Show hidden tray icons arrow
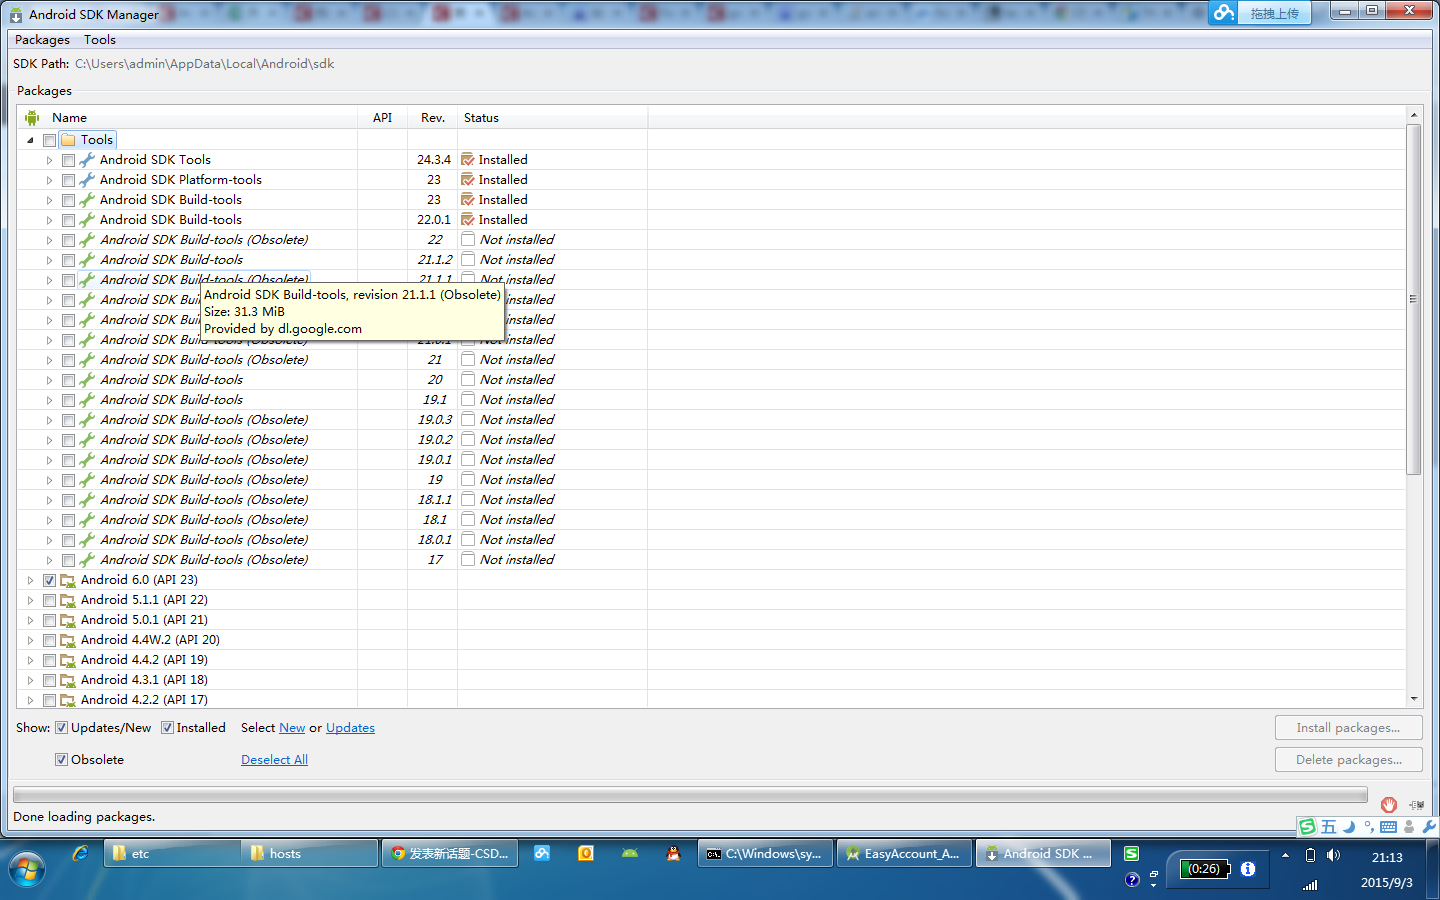Viewport: 1440px width, 900px height. [1285, 856]
